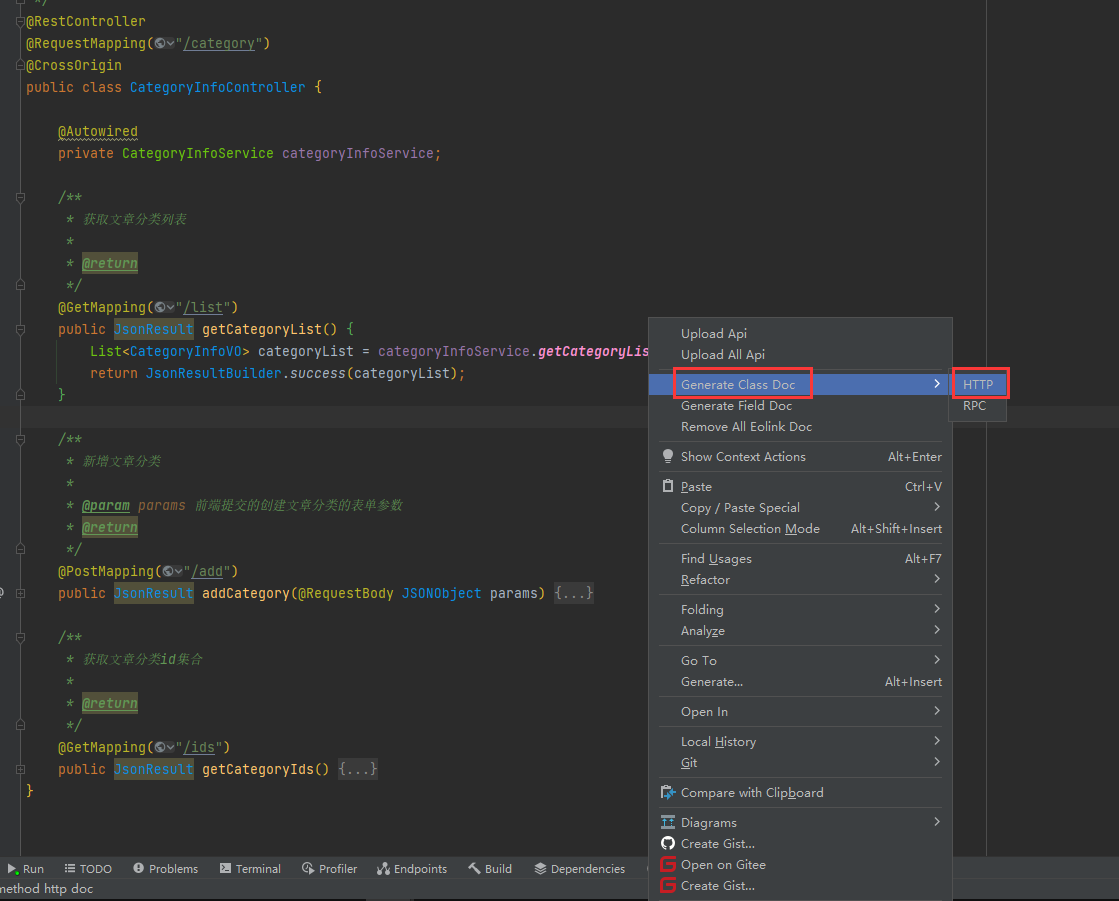Click the globe icon before "/list" mapping
Viewport: 1119px width, 901px height.
pyautogui.click(x=160, y=308)
